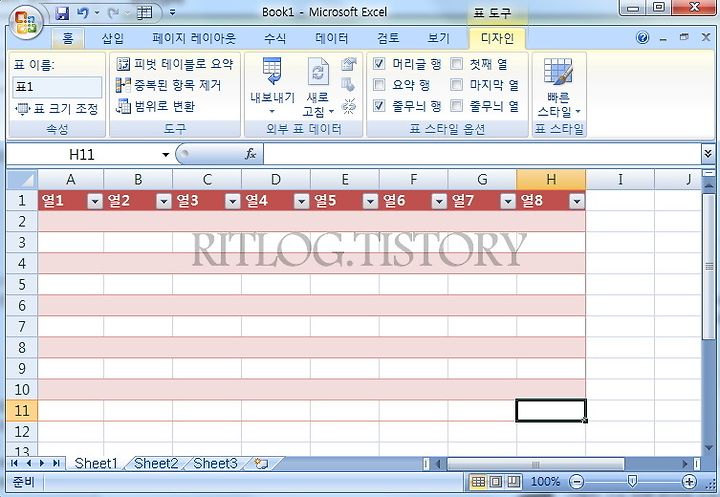Open Excel Help question mark icon

tap(643, 38)
